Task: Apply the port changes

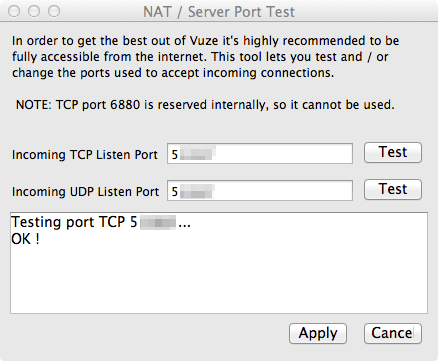Action: (x=318, y=333)
